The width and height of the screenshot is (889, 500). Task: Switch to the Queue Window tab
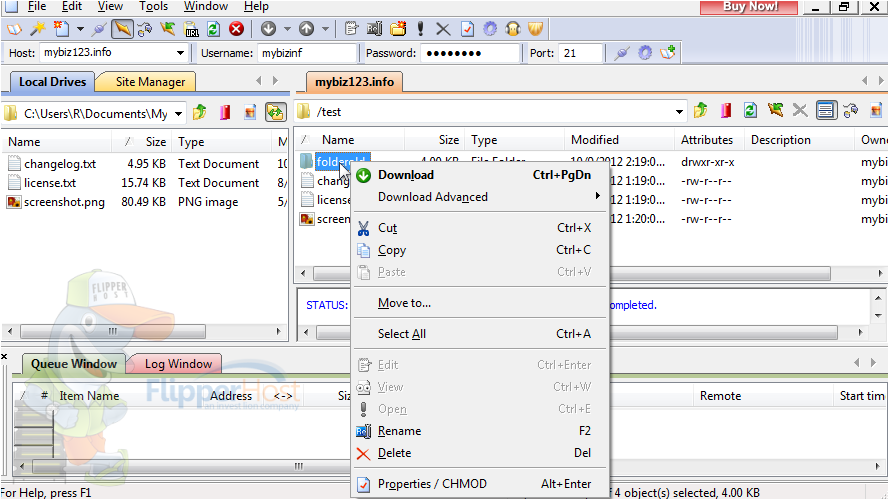tap(74, 364)
